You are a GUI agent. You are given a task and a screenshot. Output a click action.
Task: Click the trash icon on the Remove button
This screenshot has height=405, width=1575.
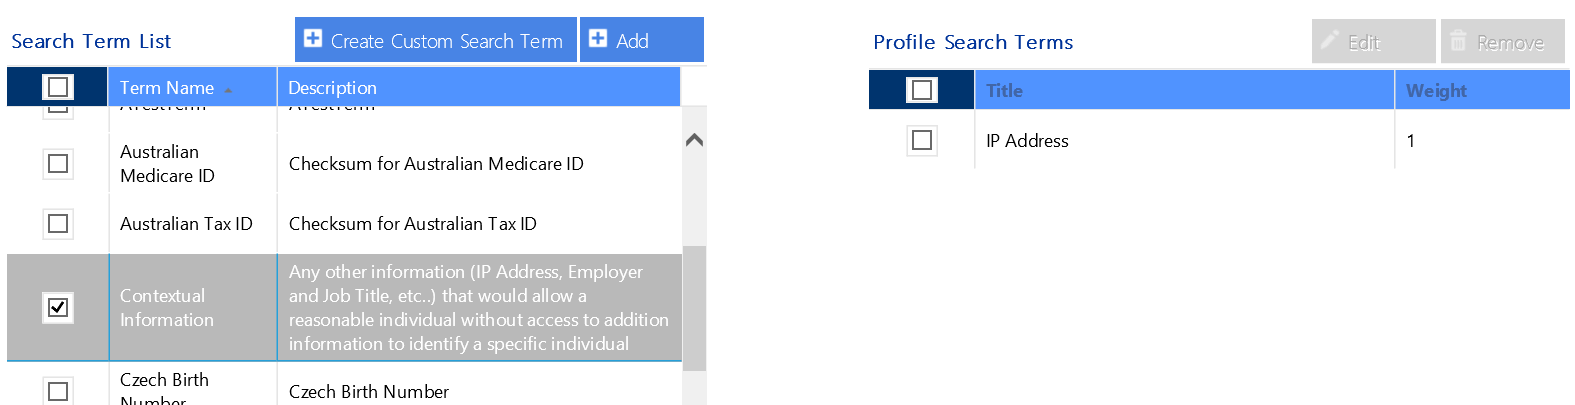pos(1458,41)
